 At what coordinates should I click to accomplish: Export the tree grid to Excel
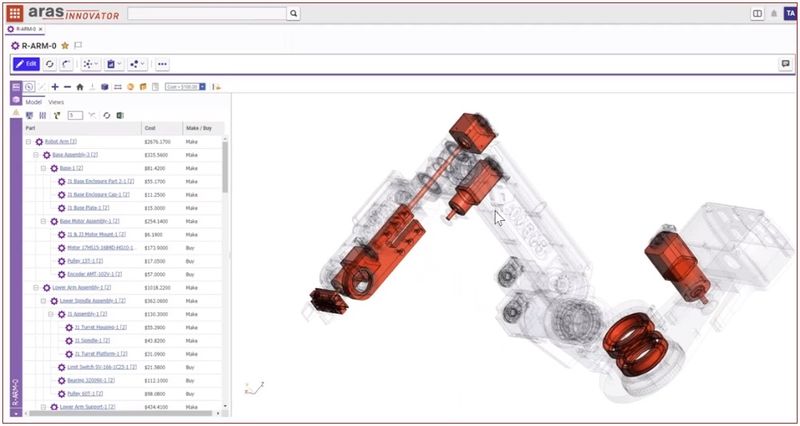pos(119,115)
